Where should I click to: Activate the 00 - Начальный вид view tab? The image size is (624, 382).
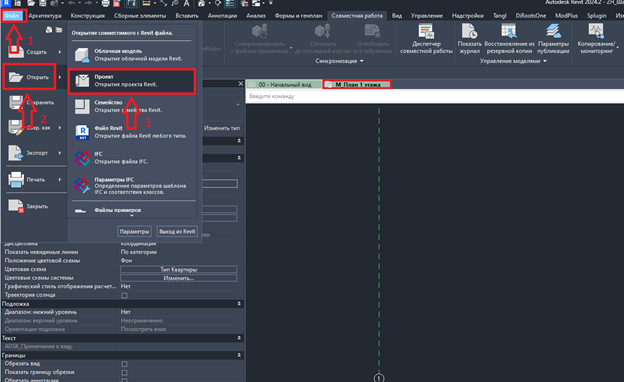click(284, 84)
